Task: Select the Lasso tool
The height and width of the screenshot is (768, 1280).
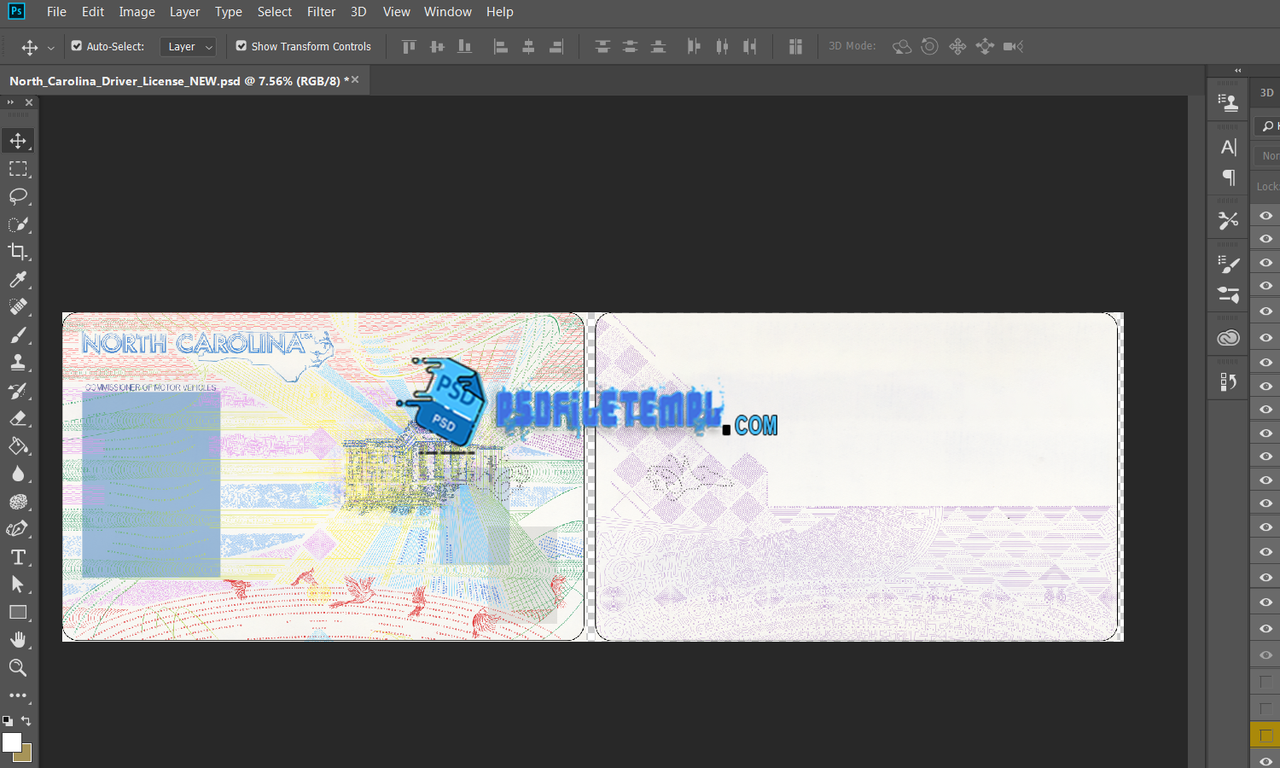Action: (x=18, y=196)
